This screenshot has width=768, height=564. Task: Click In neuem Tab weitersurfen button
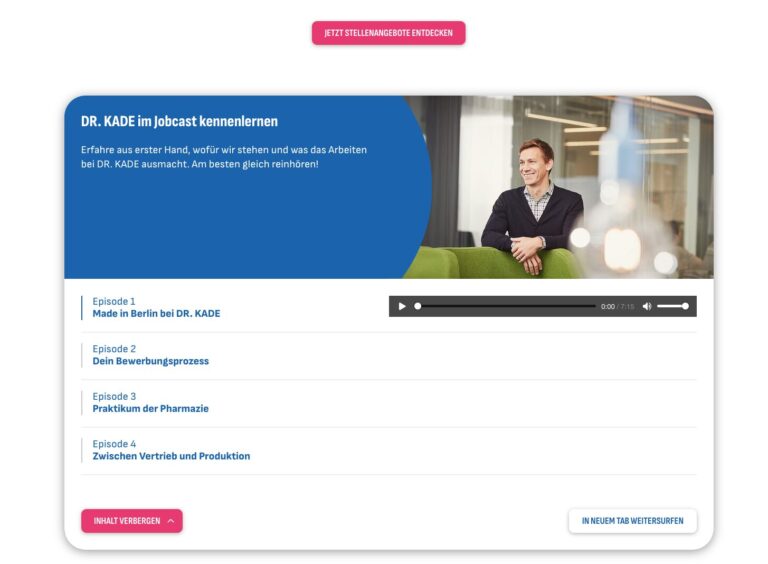coord(632,521)
